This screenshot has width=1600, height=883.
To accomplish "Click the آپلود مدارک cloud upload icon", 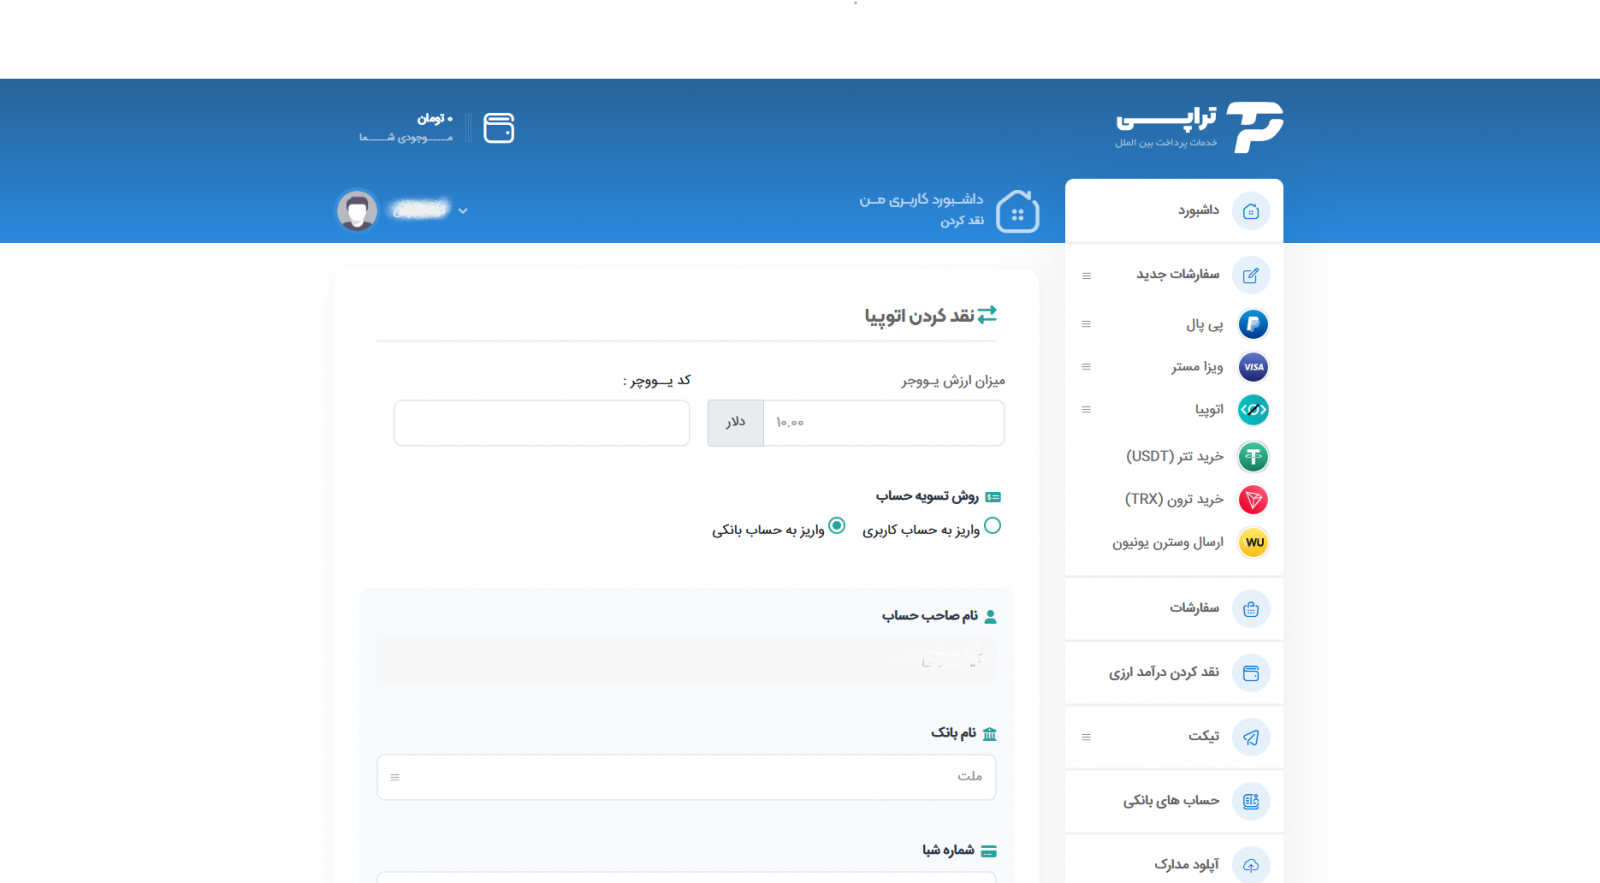I will click(1251, 865).
